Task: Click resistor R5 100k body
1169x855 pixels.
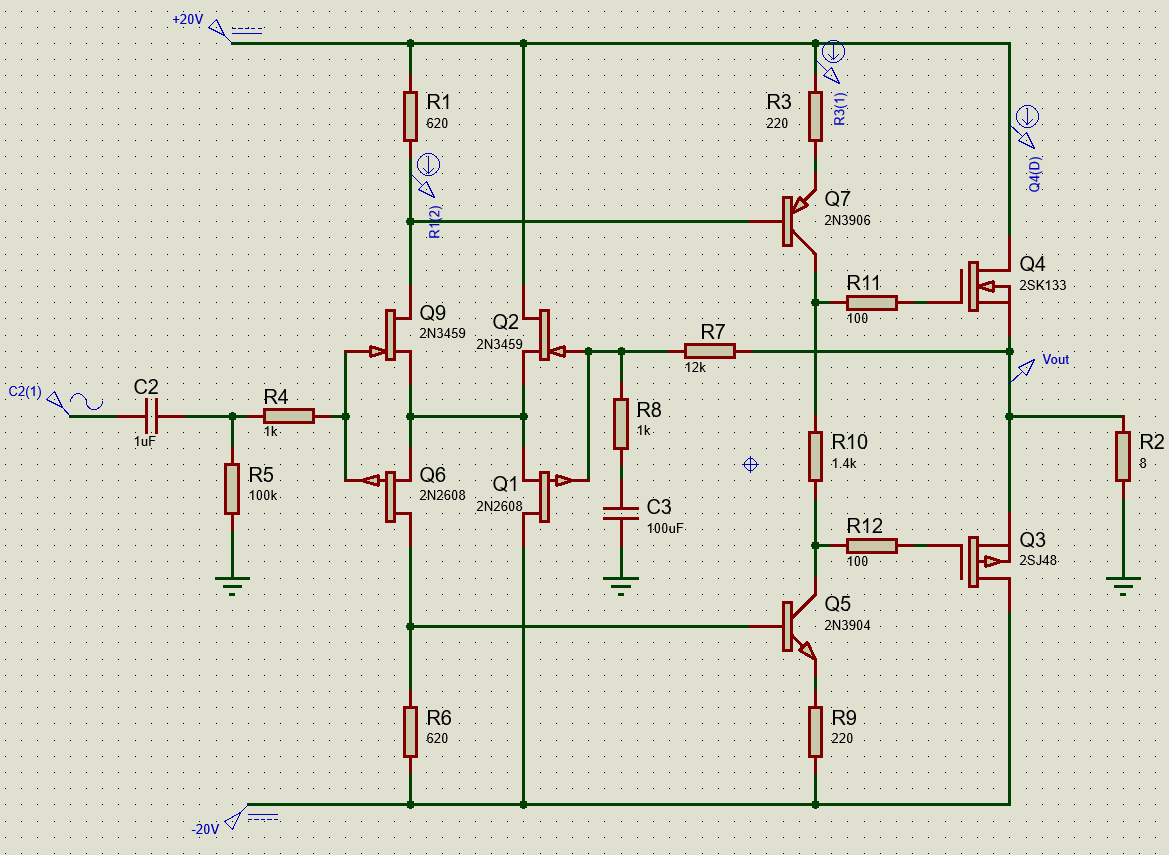Action: pyautogui.click(x=232, y=488)
